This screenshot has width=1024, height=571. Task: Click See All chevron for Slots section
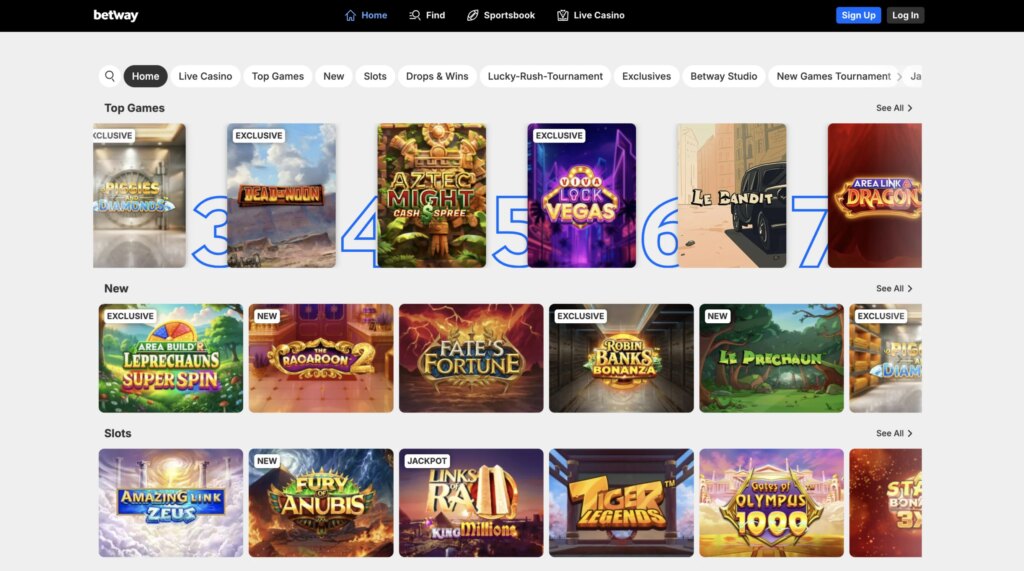[910, 433]
